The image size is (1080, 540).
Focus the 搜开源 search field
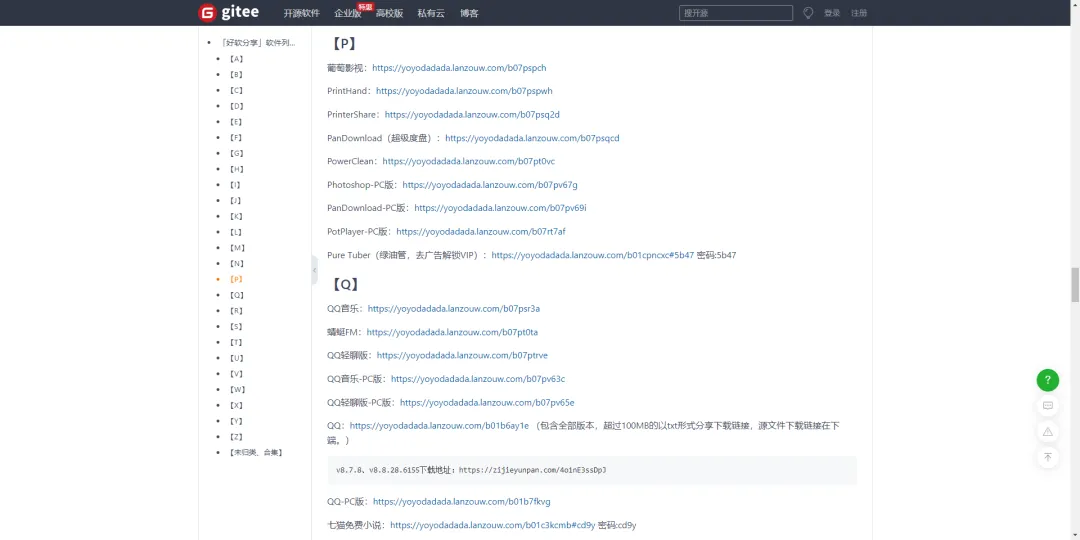(x=736, y=13)
